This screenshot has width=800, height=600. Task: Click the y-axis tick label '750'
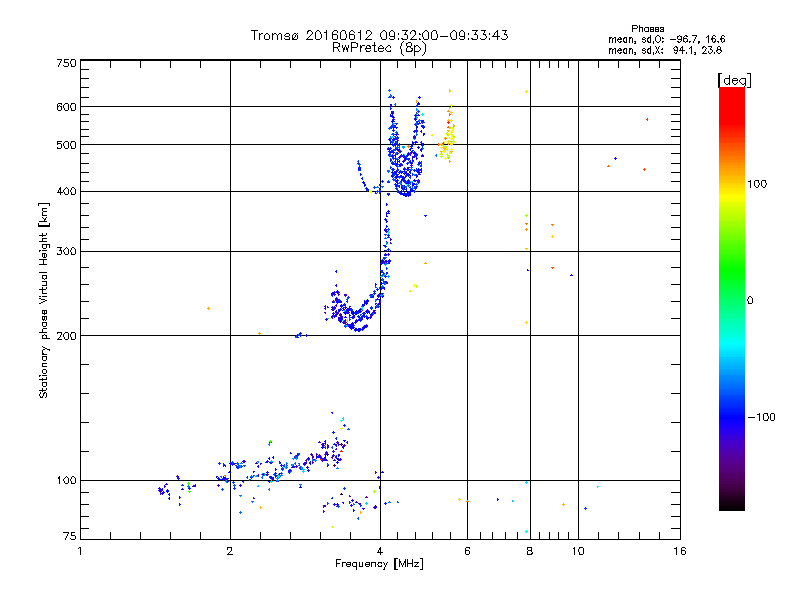[x=66, y=63]
